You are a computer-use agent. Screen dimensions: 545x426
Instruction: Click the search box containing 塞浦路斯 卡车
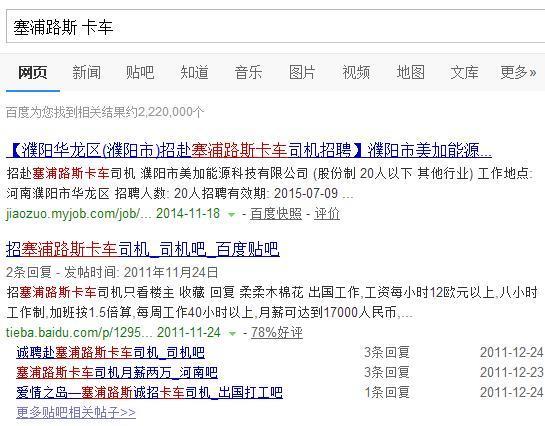[x=276, y=27]
